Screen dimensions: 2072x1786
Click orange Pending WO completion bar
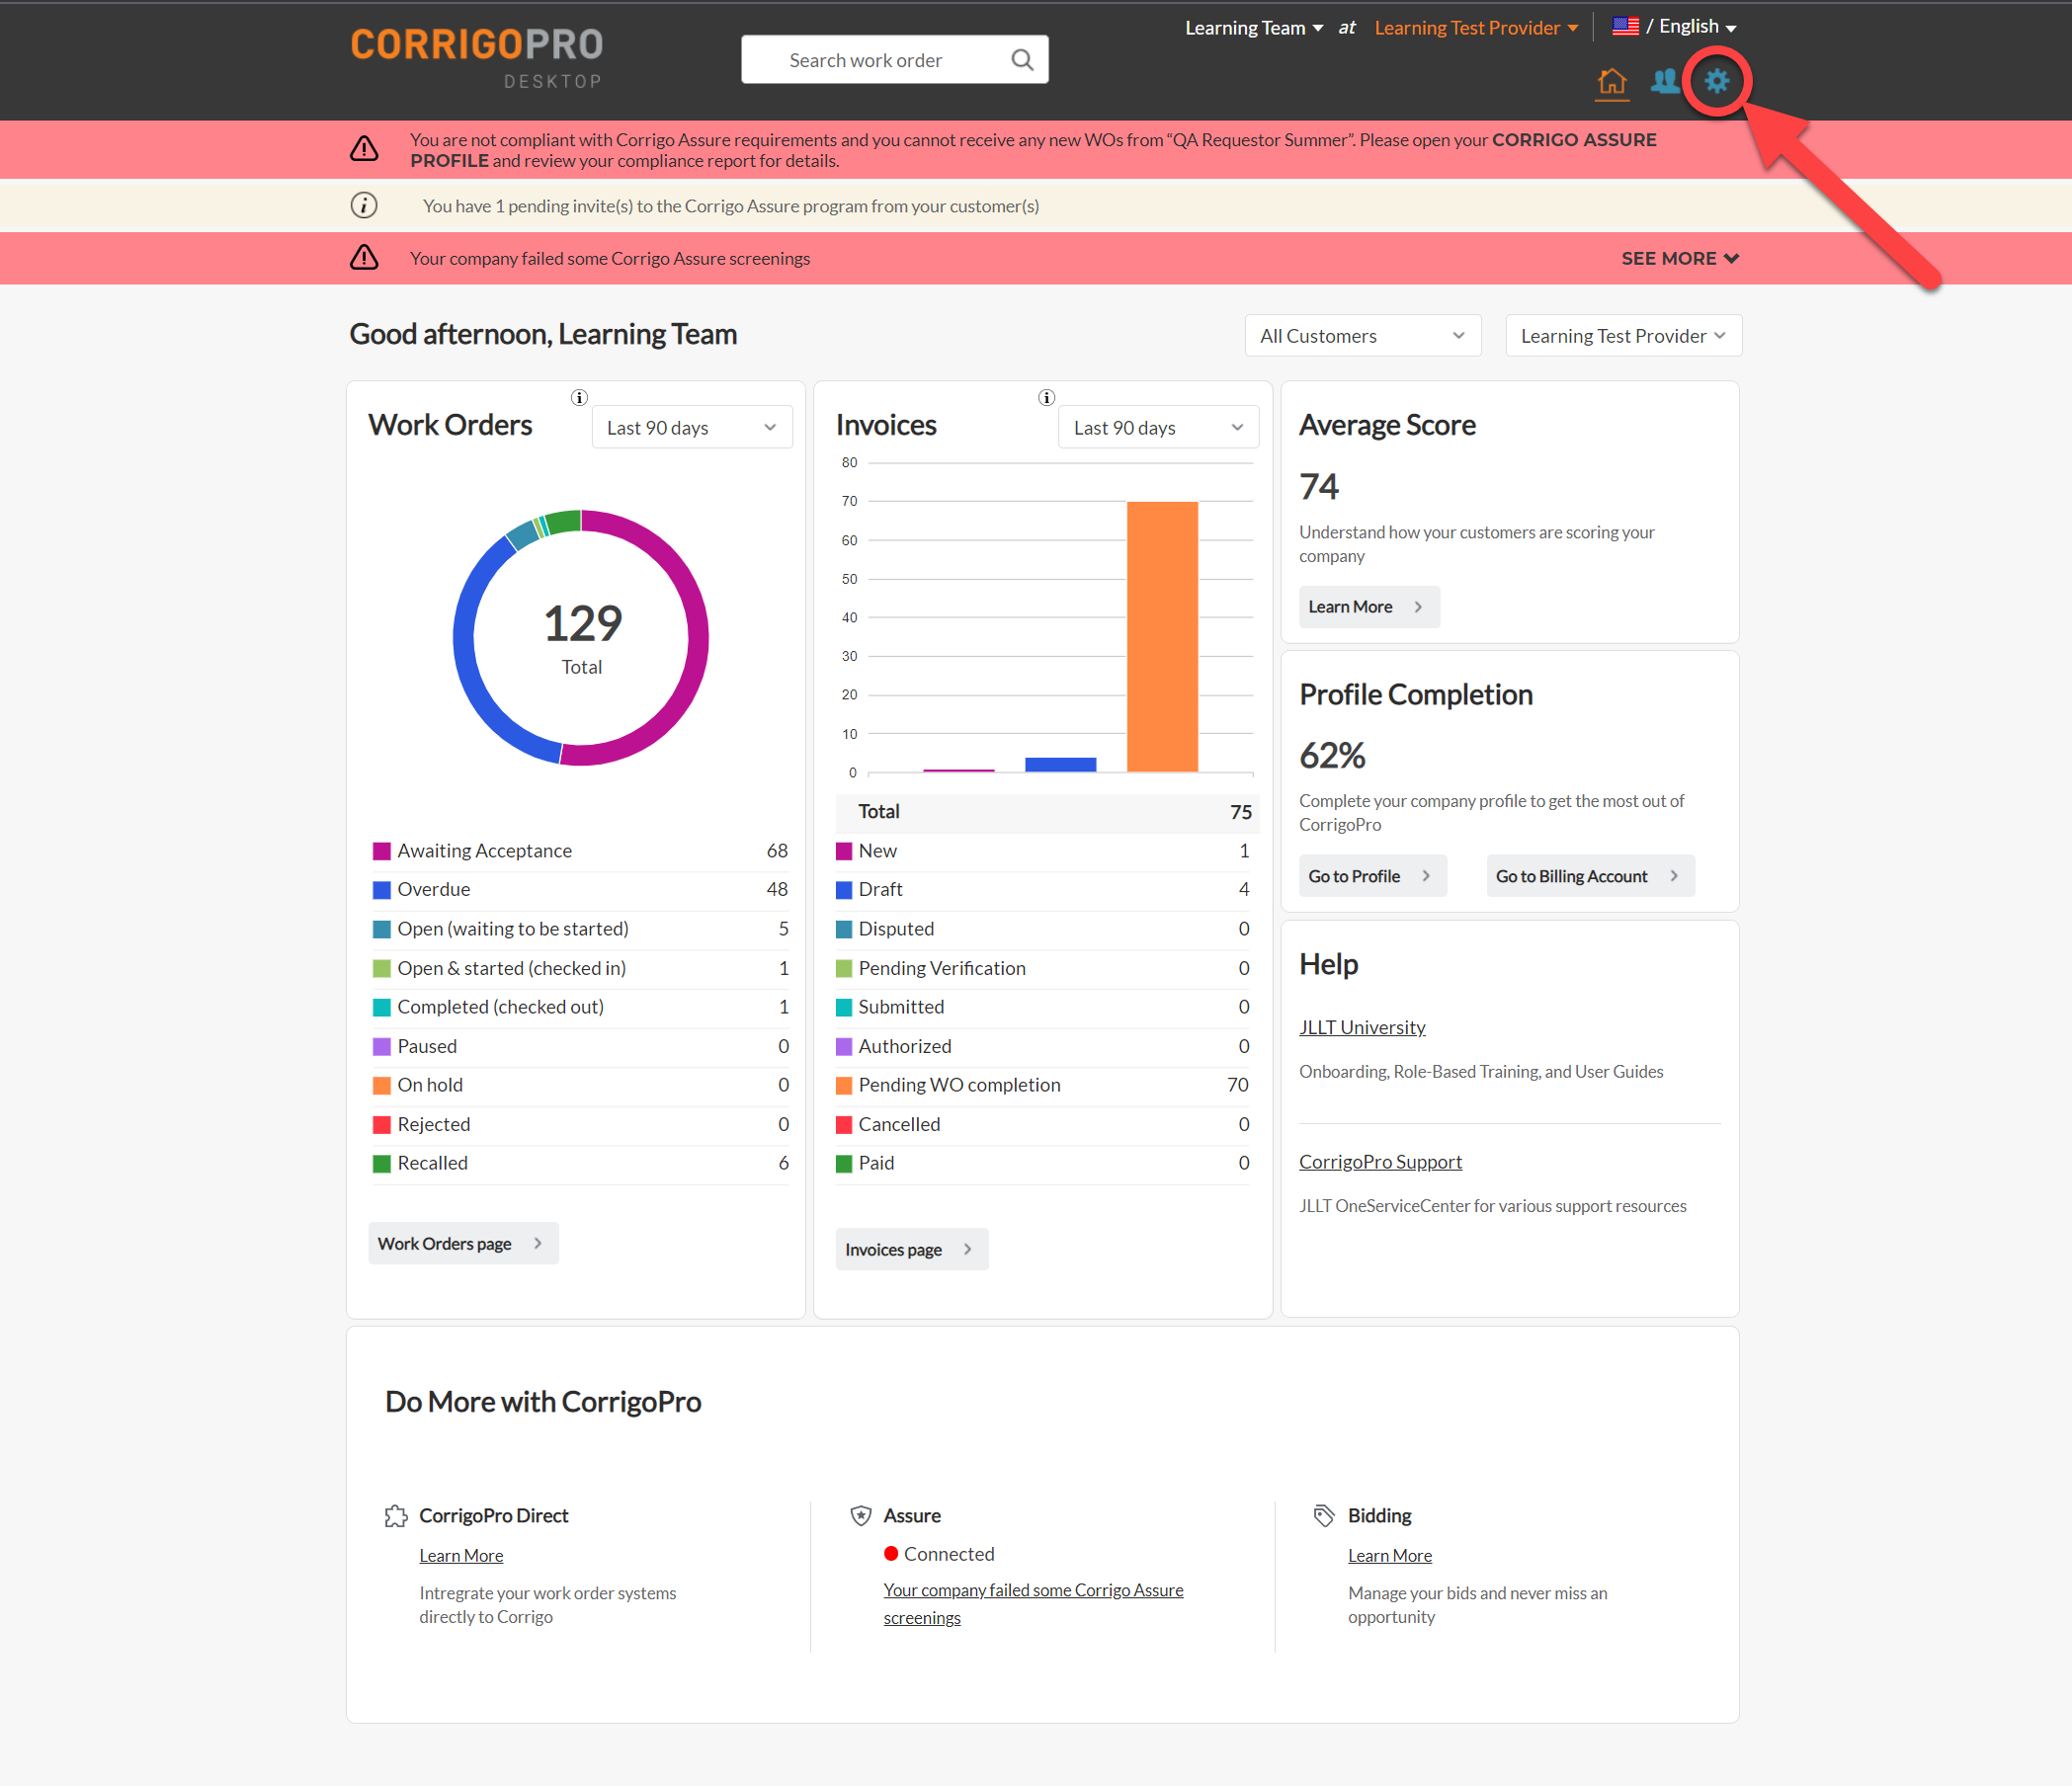click(1161, 637)
